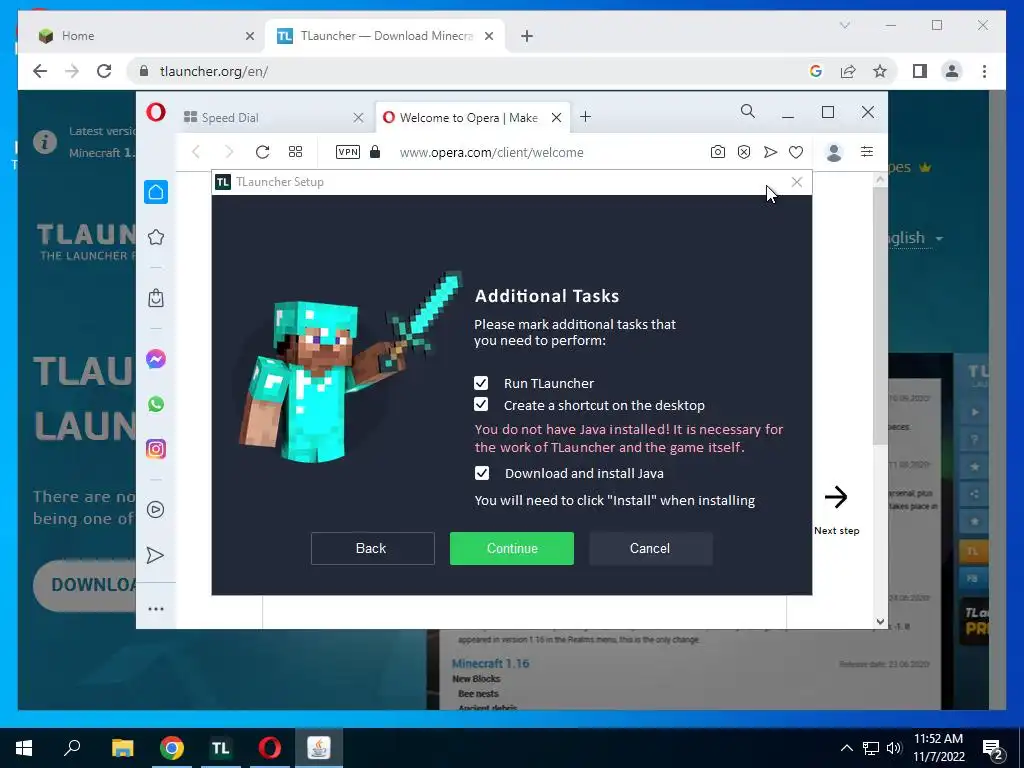Screen dimensions: 1024x768
Task: Toggle the Run TLauncher checkbox
Action: (481, 383)
